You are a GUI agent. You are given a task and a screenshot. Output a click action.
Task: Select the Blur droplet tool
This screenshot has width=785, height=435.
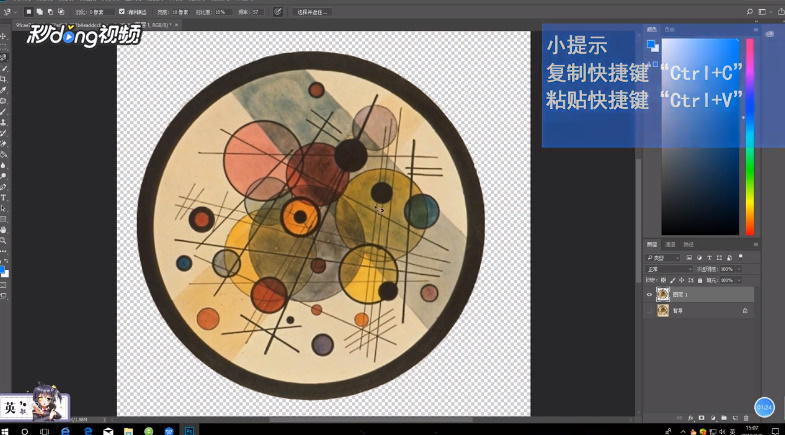click(x=3, y=165)
